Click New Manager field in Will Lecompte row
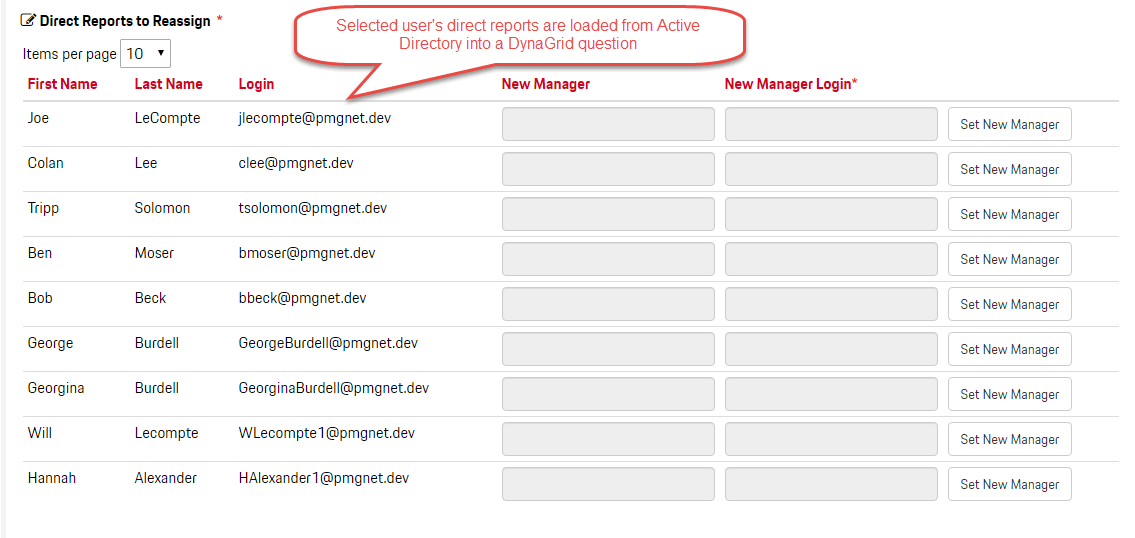The height and width of the screenshot is (538, 1135). [x=608, y=438]
